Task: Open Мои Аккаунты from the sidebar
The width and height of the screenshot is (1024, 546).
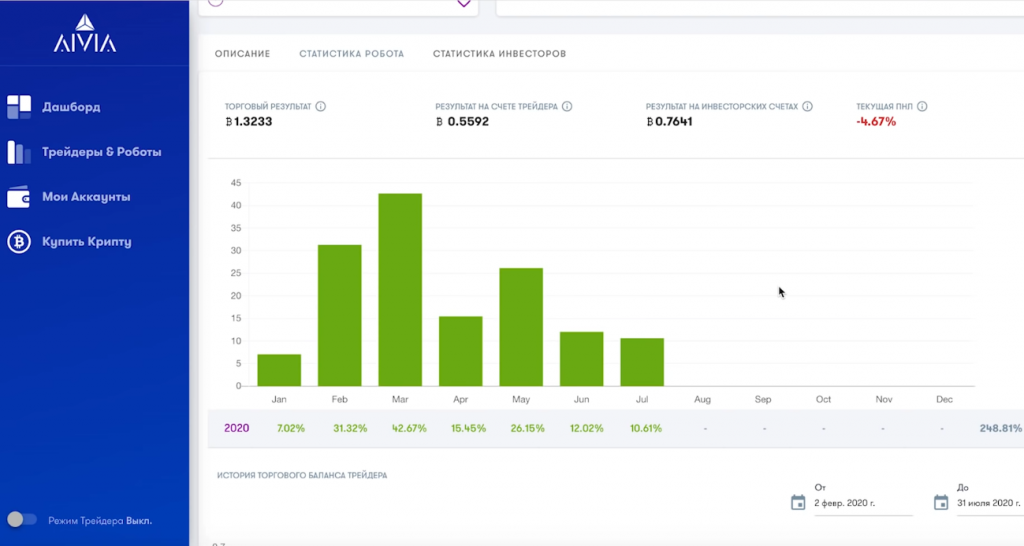Action: click(x=86, y=197)
